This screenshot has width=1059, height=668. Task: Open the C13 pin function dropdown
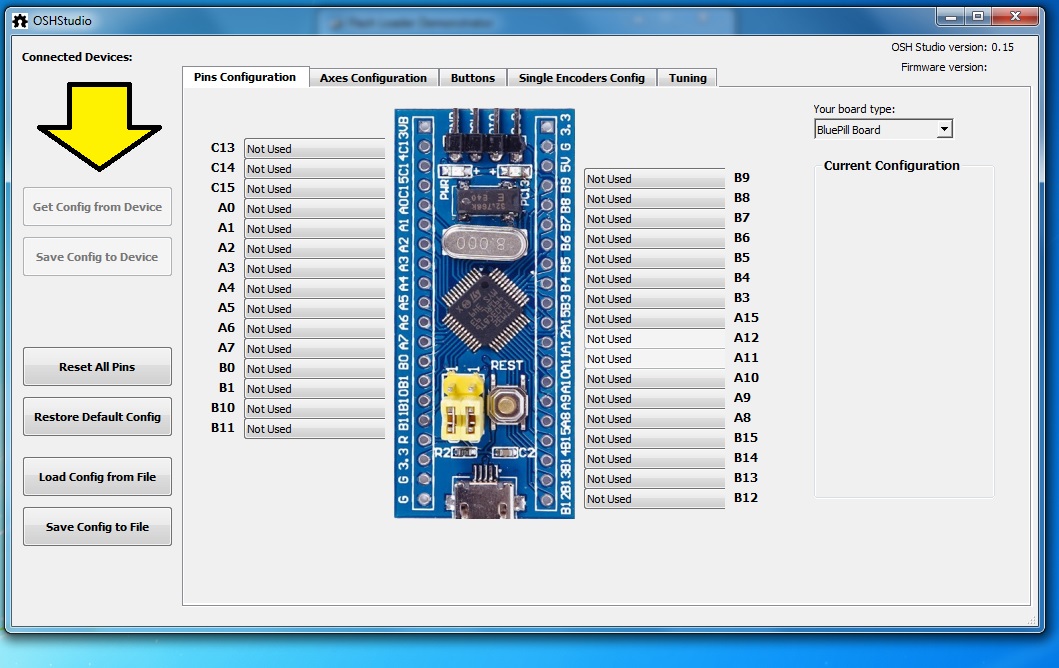click(x=314, y=149)
